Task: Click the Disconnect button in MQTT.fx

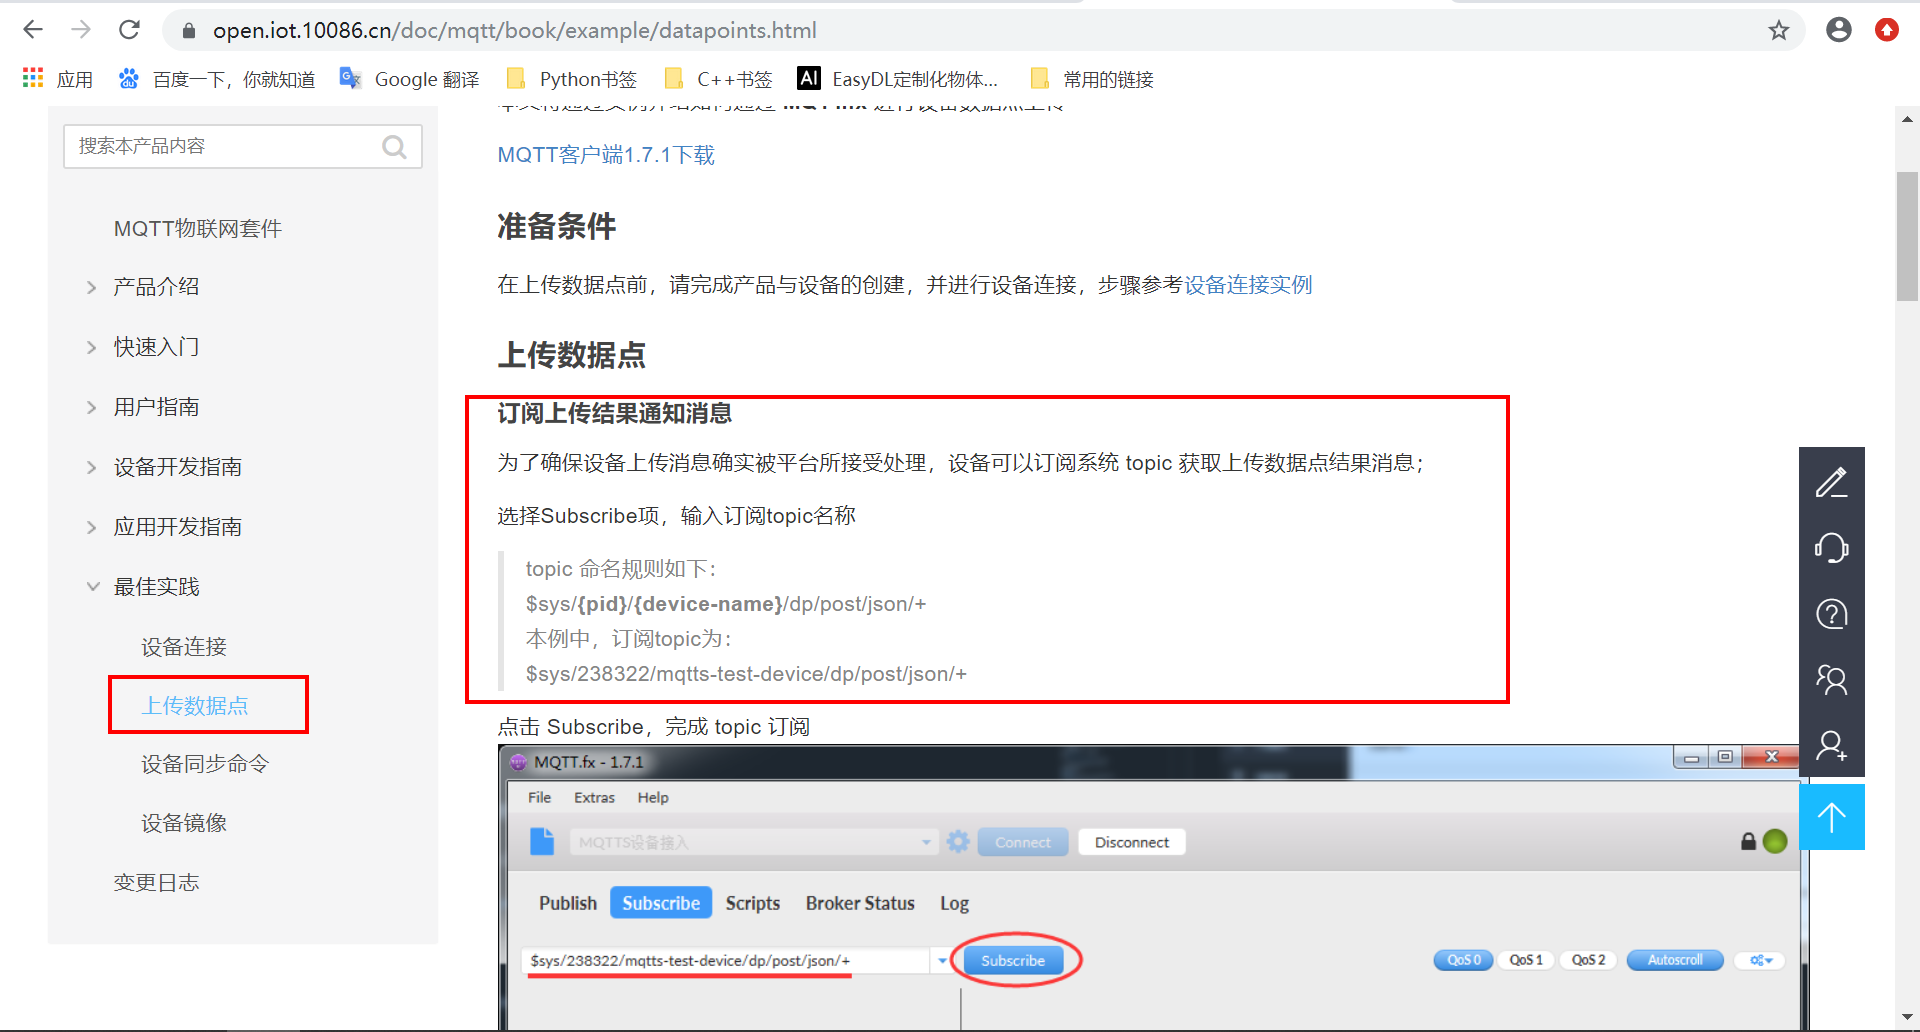Action: tap(1131, 842)
